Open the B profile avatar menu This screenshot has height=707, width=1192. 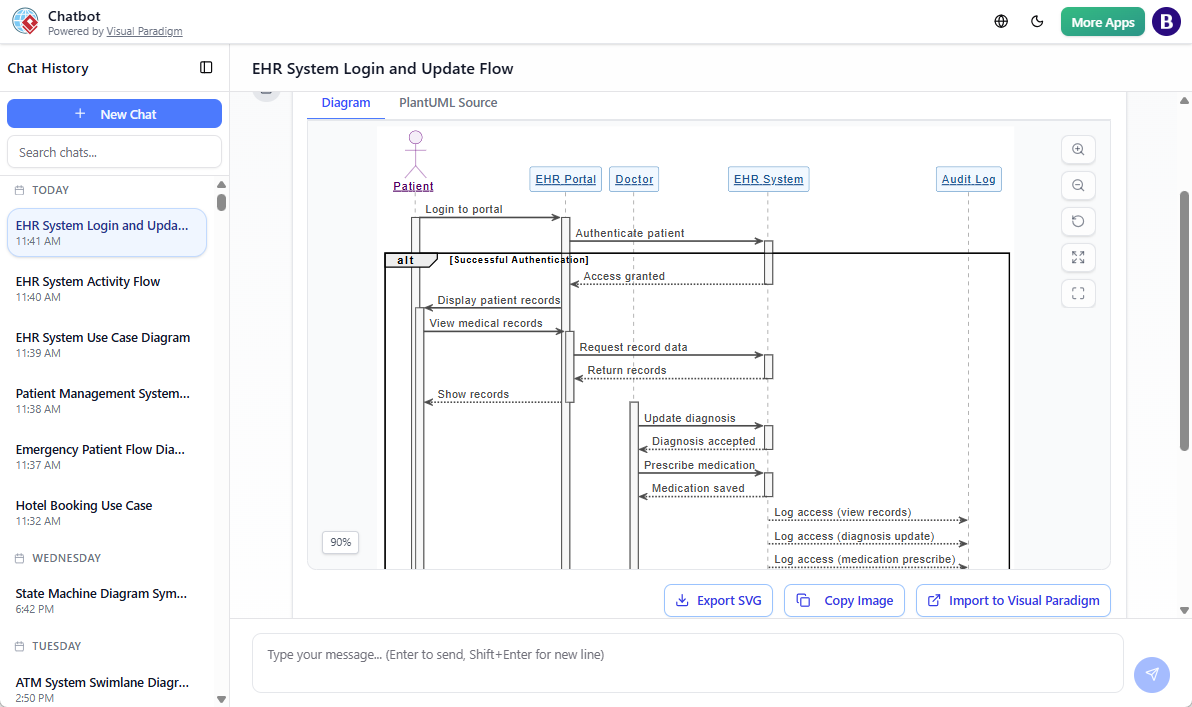pyautogui.click(x=1166, y=21)
